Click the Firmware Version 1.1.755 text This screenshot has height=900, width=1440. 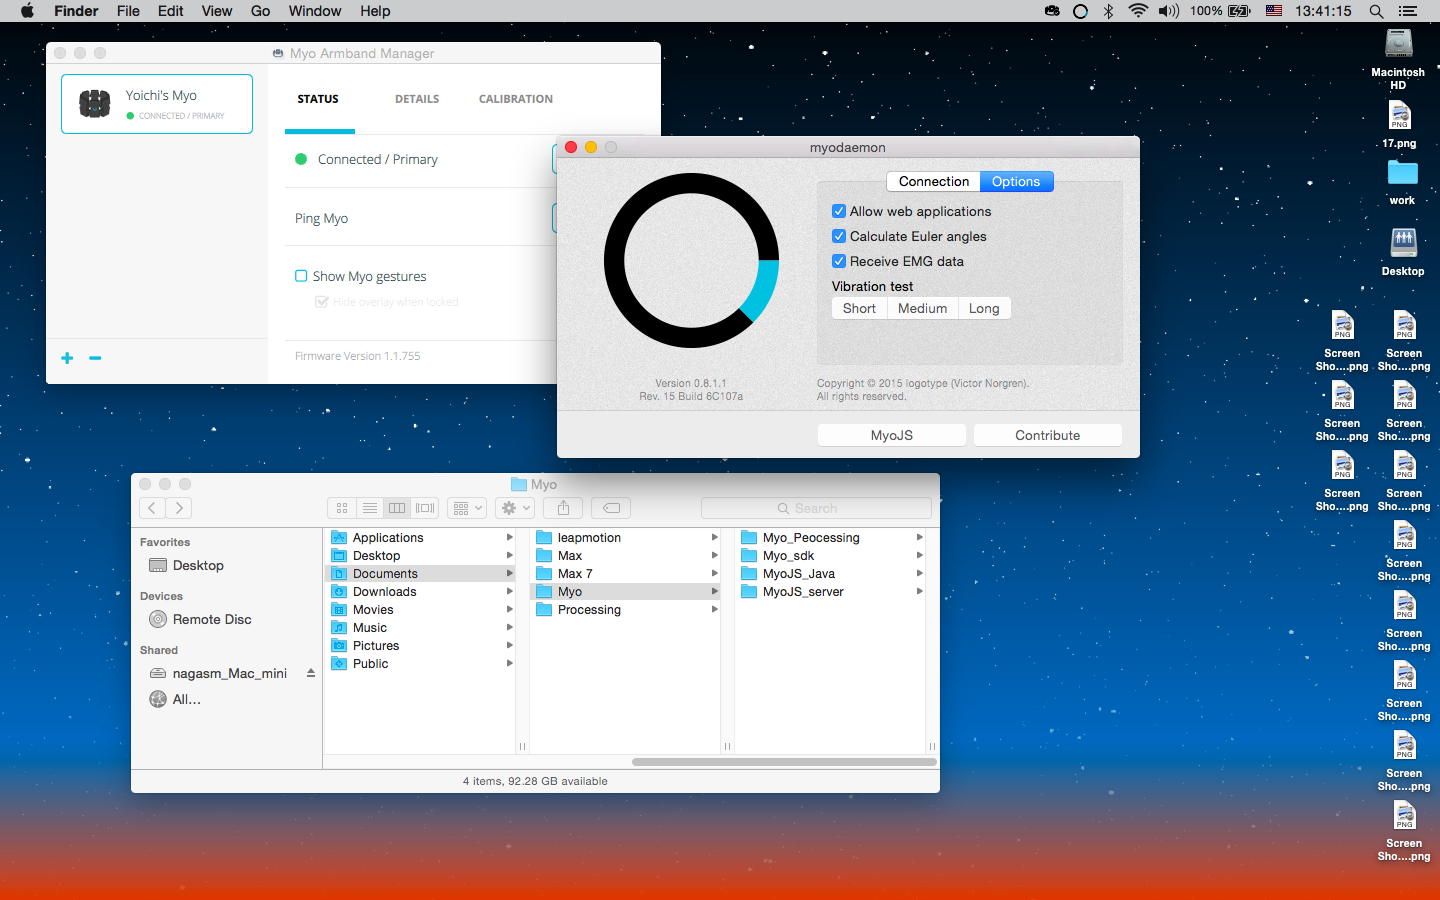coord(357,356)
